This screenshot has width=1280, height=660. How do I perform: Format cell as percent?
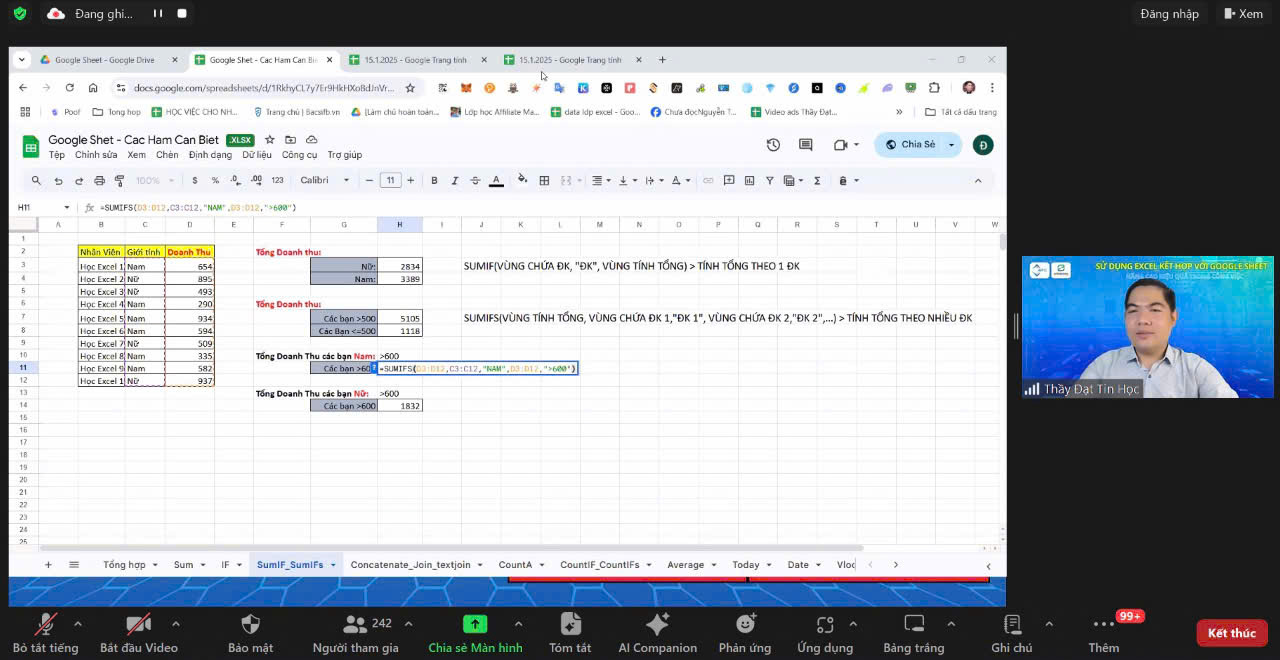(x=215, y=181)
